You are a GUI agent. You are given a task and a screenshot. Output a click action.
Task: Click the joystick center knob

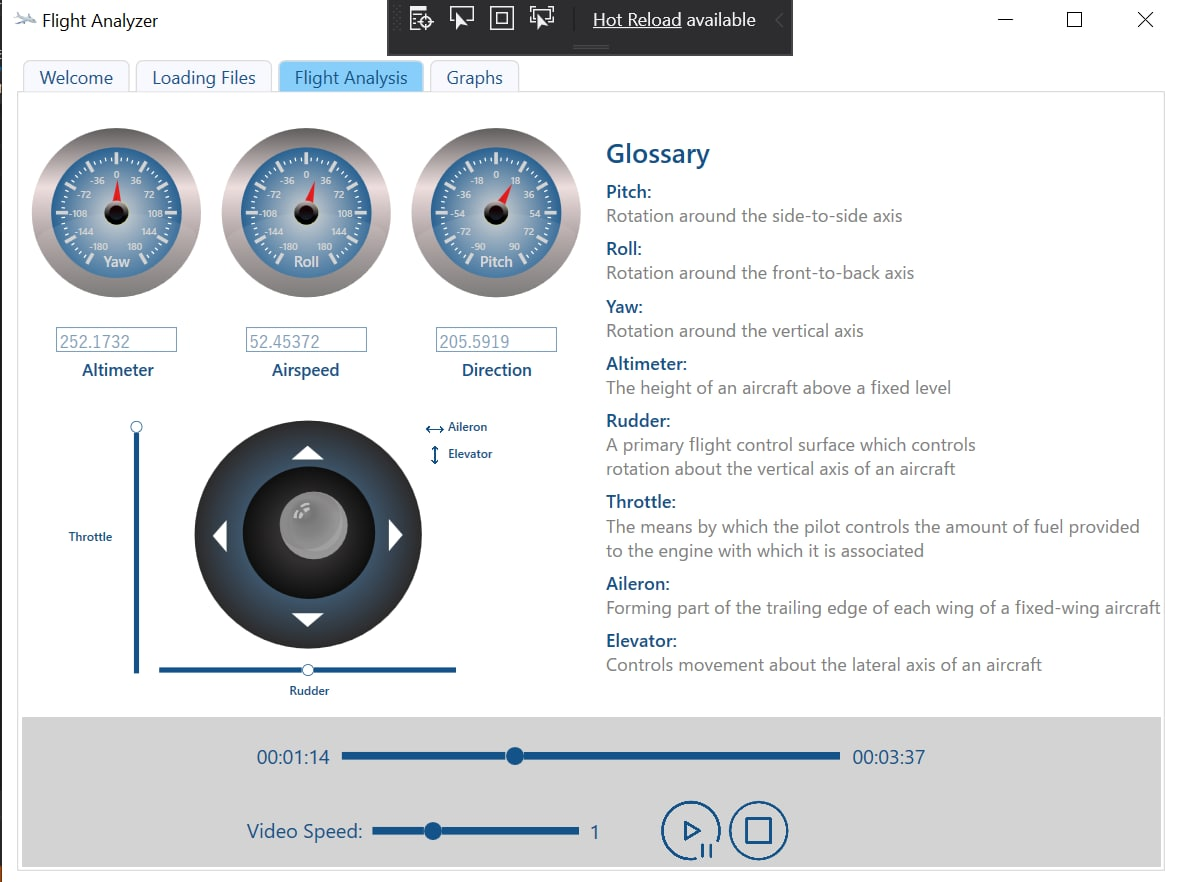[313, 525]
